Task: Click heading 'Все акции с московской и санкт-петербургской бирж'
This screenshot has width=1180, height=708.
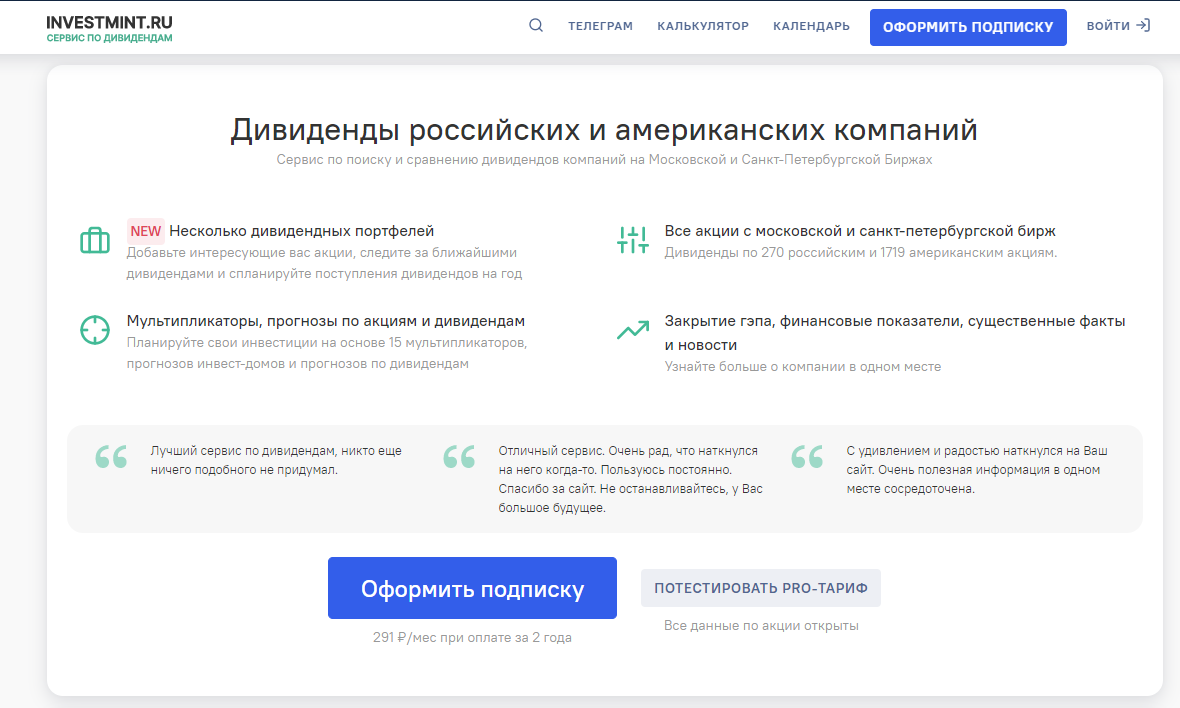Action: click(860, 231)
